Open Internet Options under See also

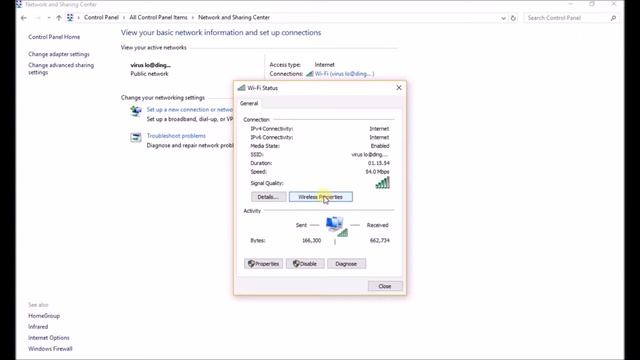[49, 338]
